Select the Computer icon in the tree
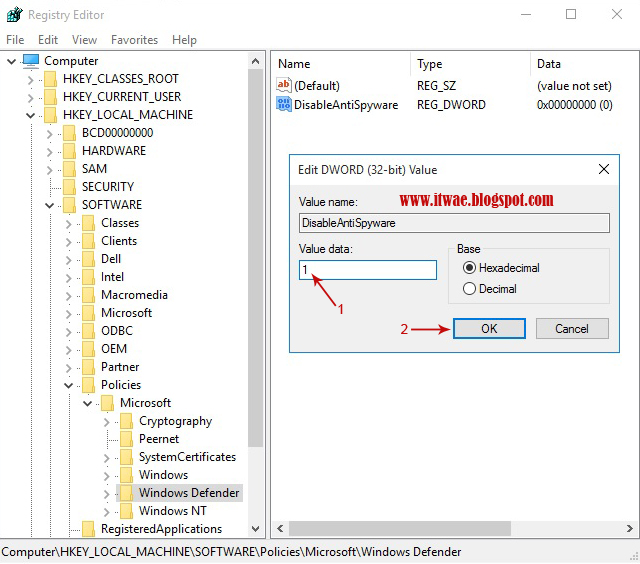This screenshot has width=640, height=564. pos(31,61)
